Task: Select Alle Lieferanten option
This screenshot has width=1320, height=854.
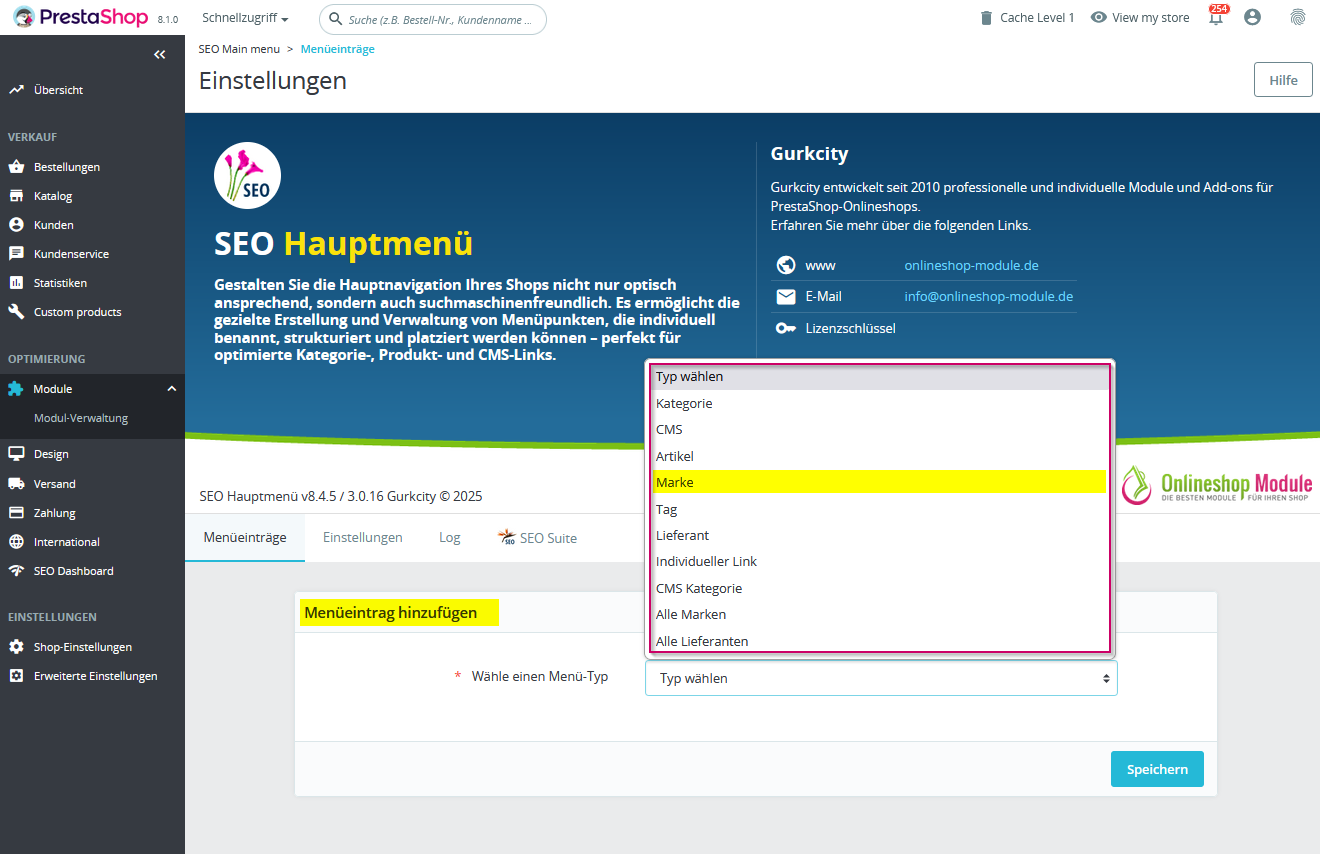Action: click(880, 640)
